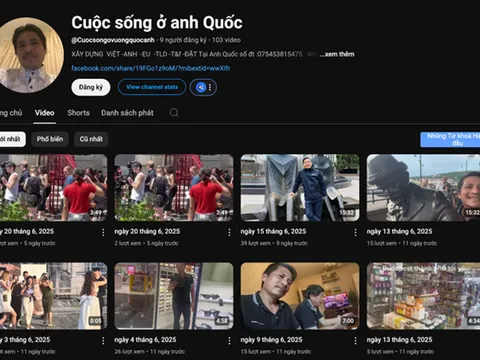Open the 13 tháng 6 selfie-with-statue thumbnail
Screen dimensions: 480x360
pyautogui.click(x=423, y=188)
